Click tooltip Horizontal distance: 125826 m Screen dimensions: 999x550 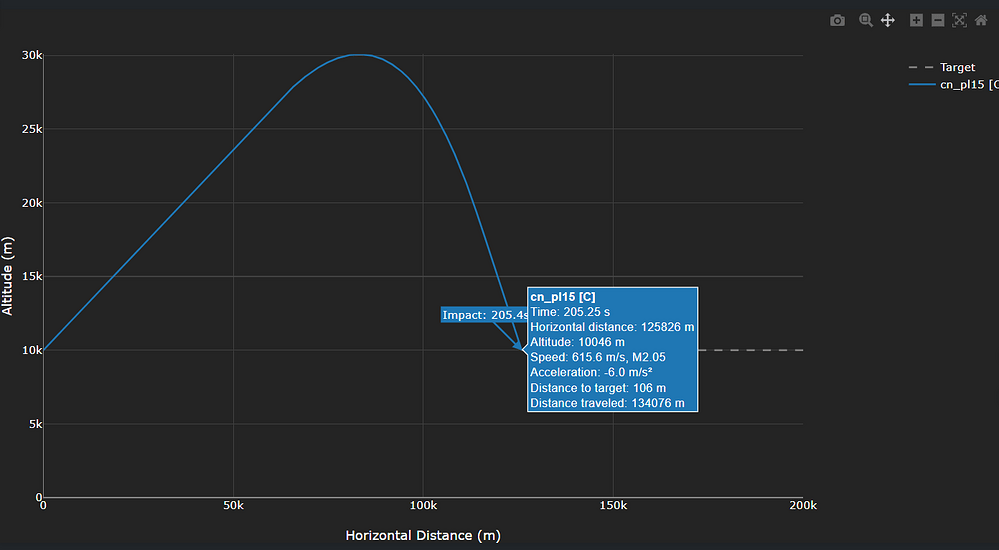click(612, 327)
